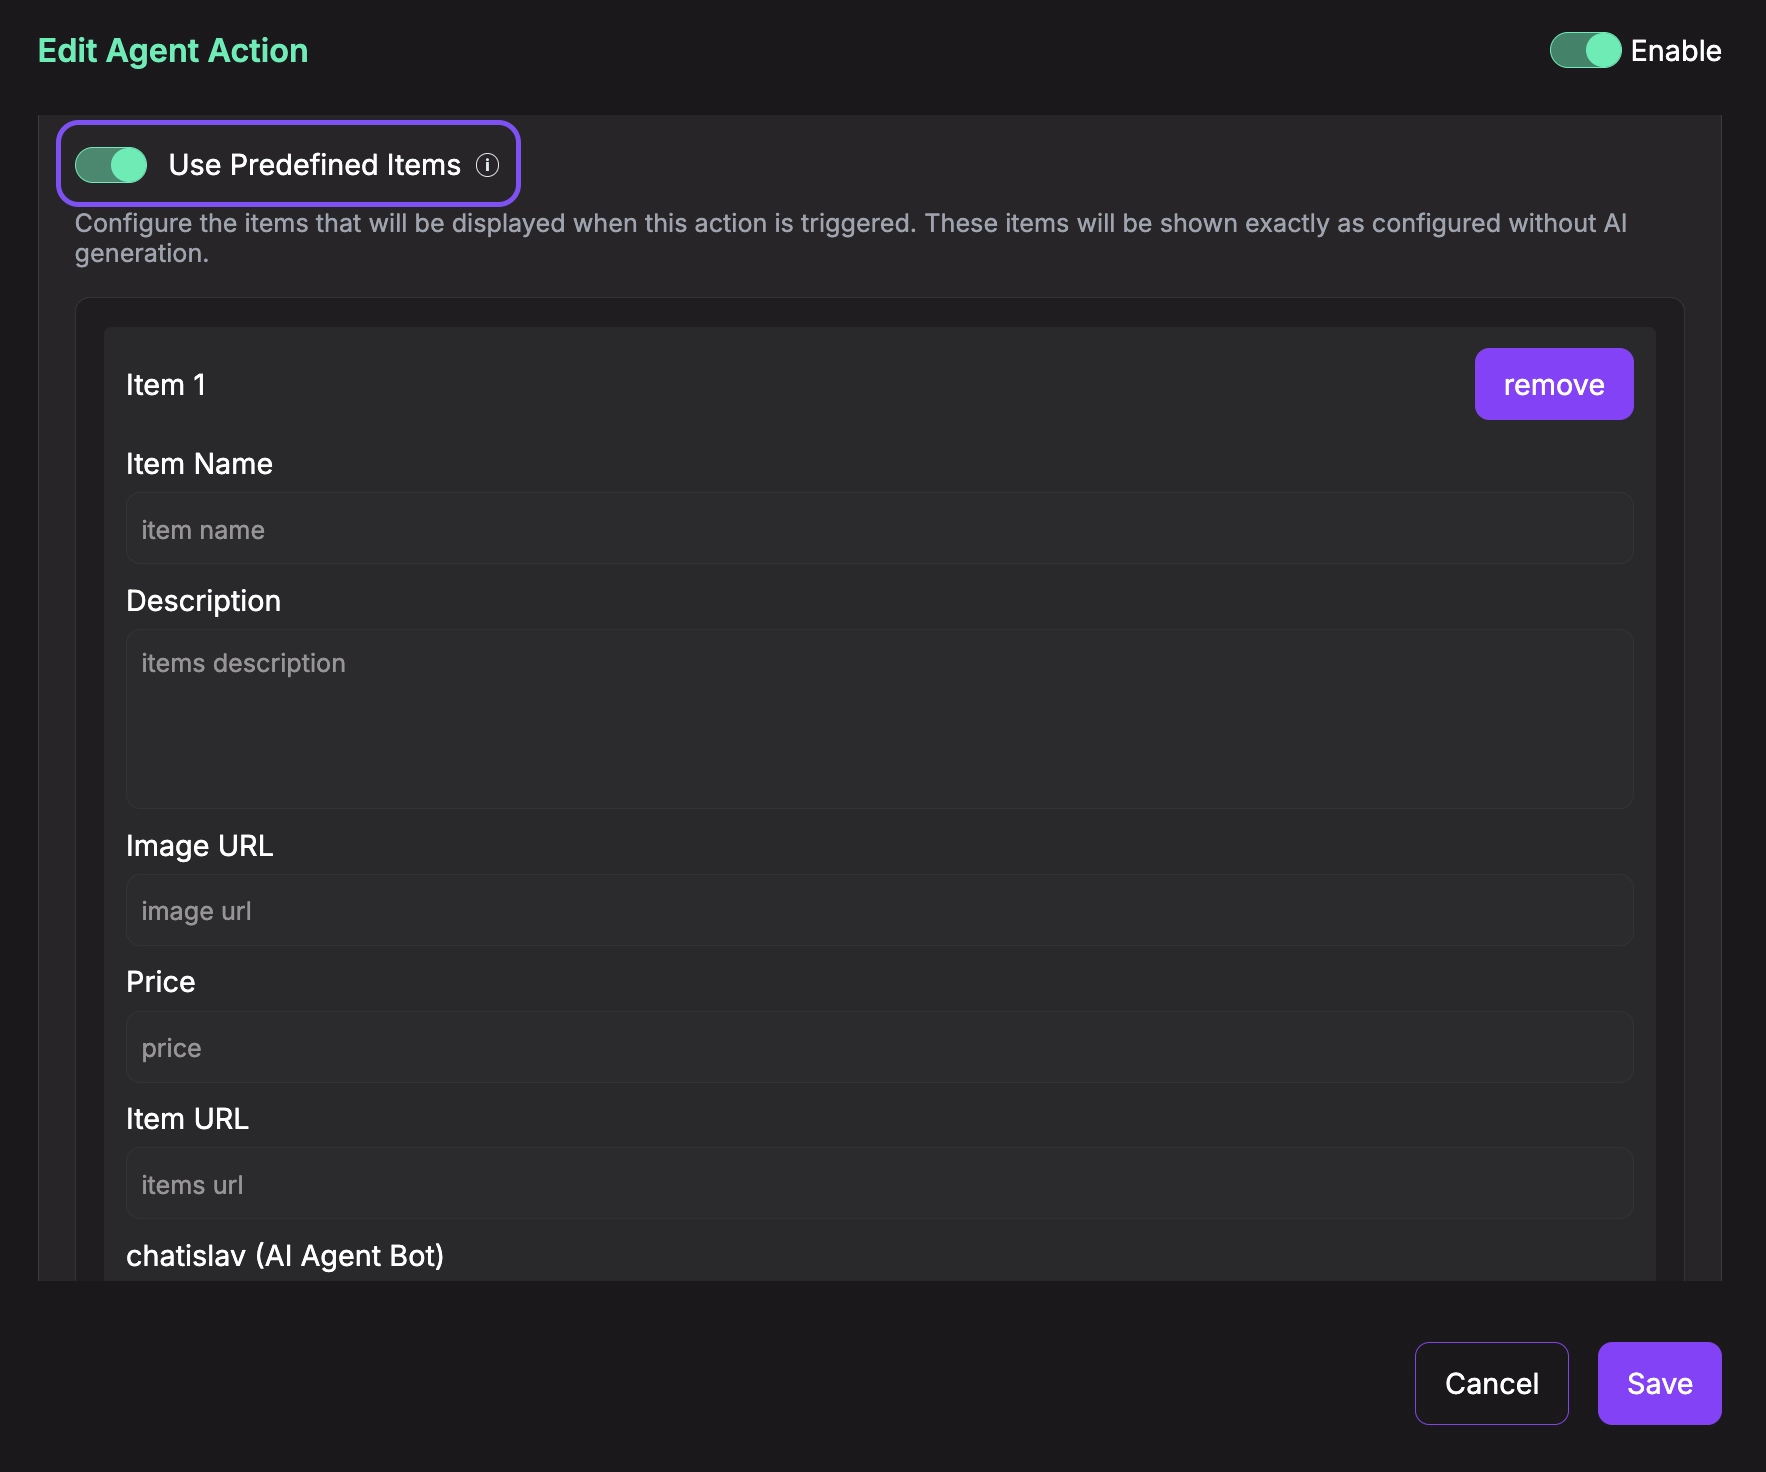Click the items url input field
The image size is (1766, 1472).
878,1183
